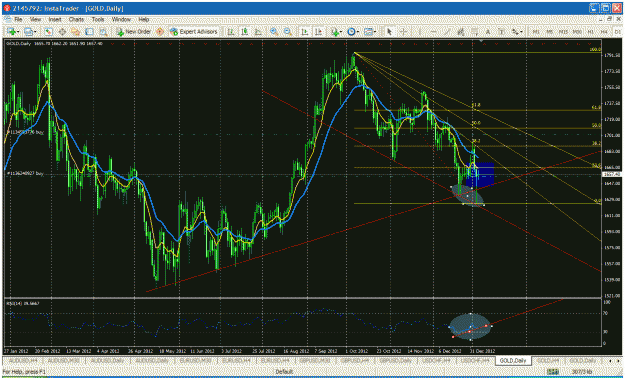Screen dimensions: 625x378
Task: Toggle the H4 timeframe button
Action: tap(604, 32)
